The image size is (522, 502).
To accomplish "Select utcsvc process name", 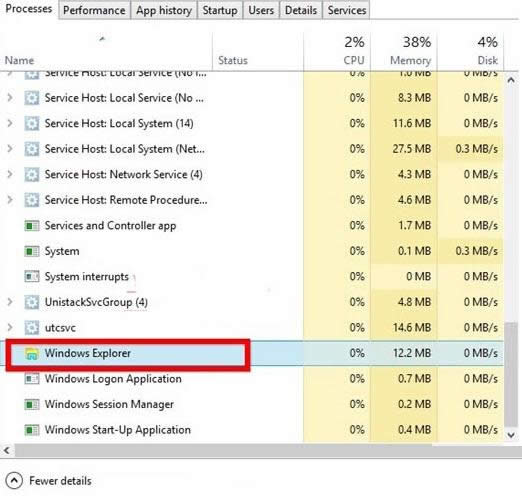I will pos(60,328).
